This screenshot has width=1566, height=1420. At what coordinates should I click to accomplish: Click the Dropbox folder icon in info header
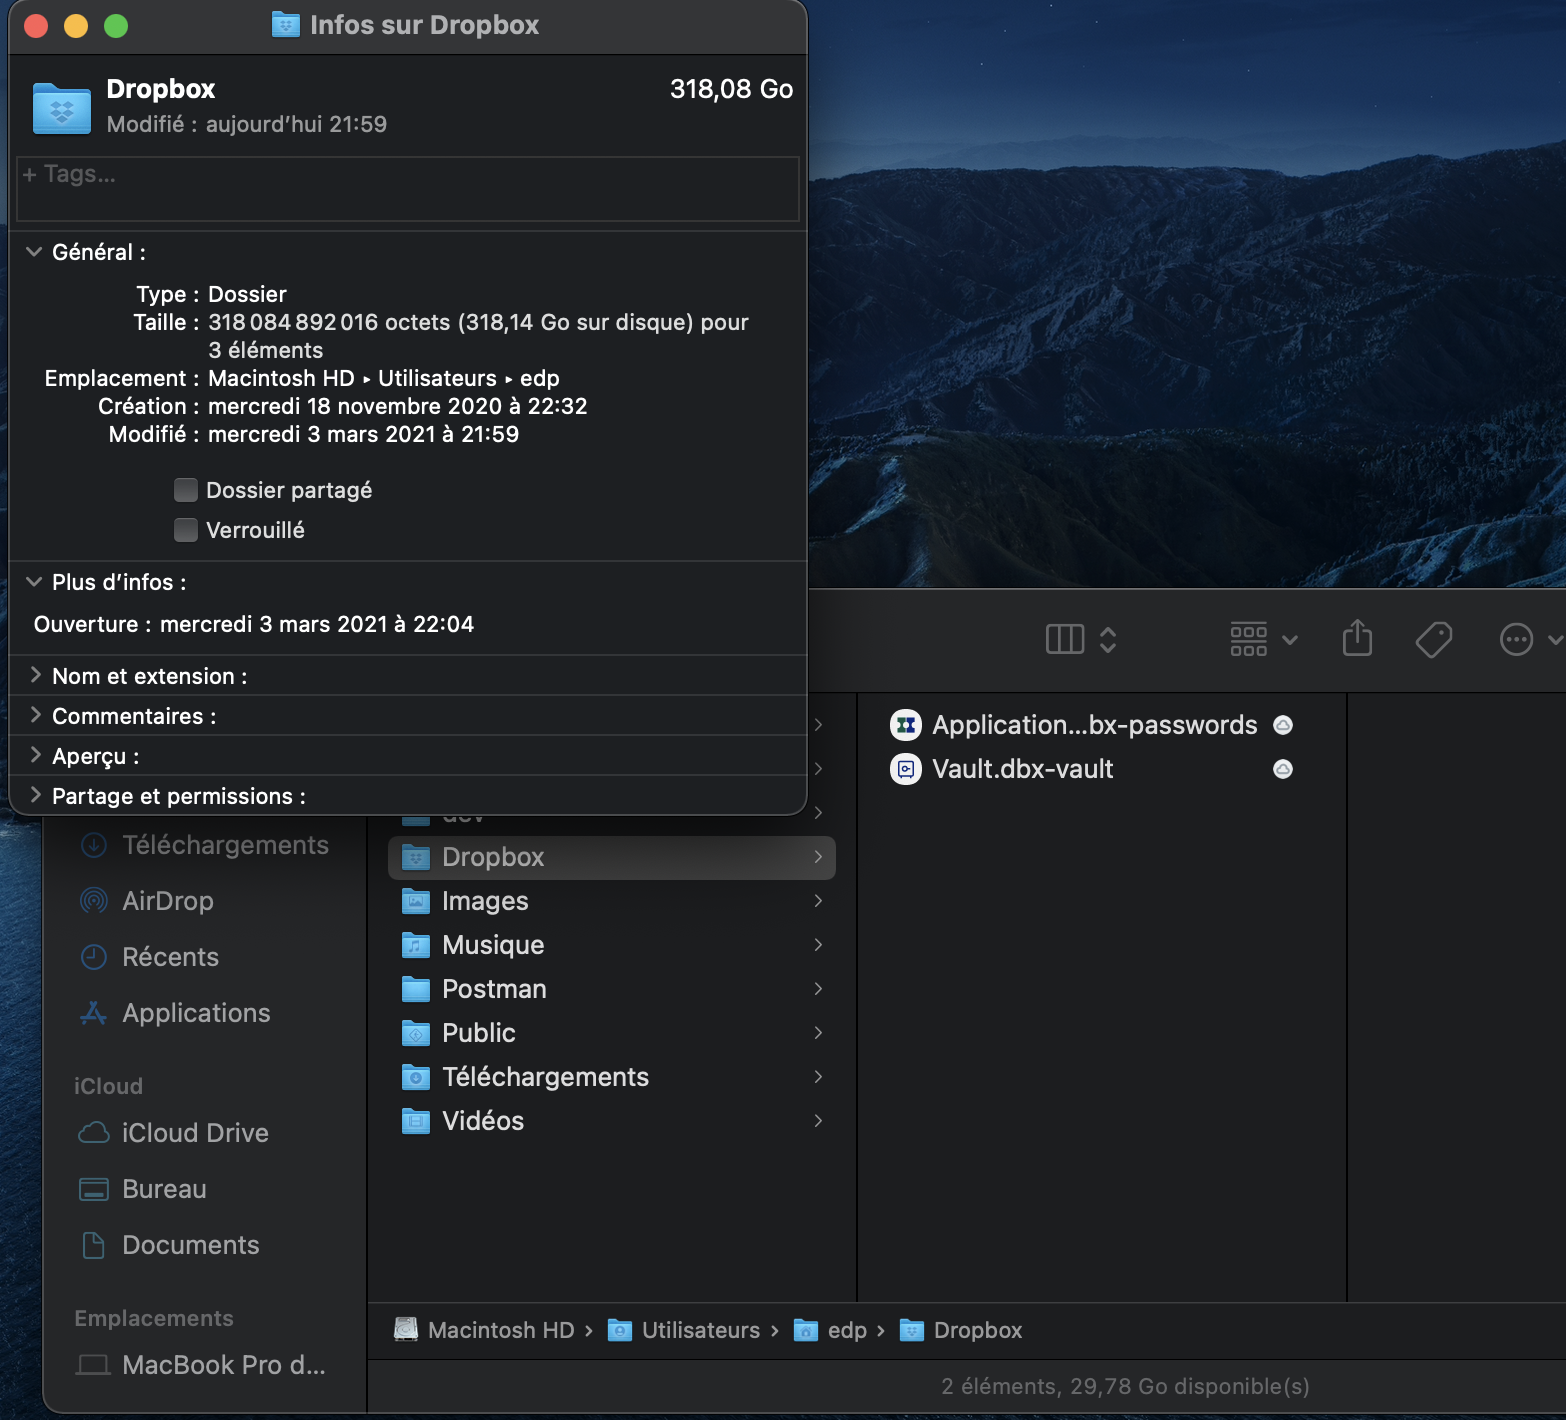click(62, 107)
